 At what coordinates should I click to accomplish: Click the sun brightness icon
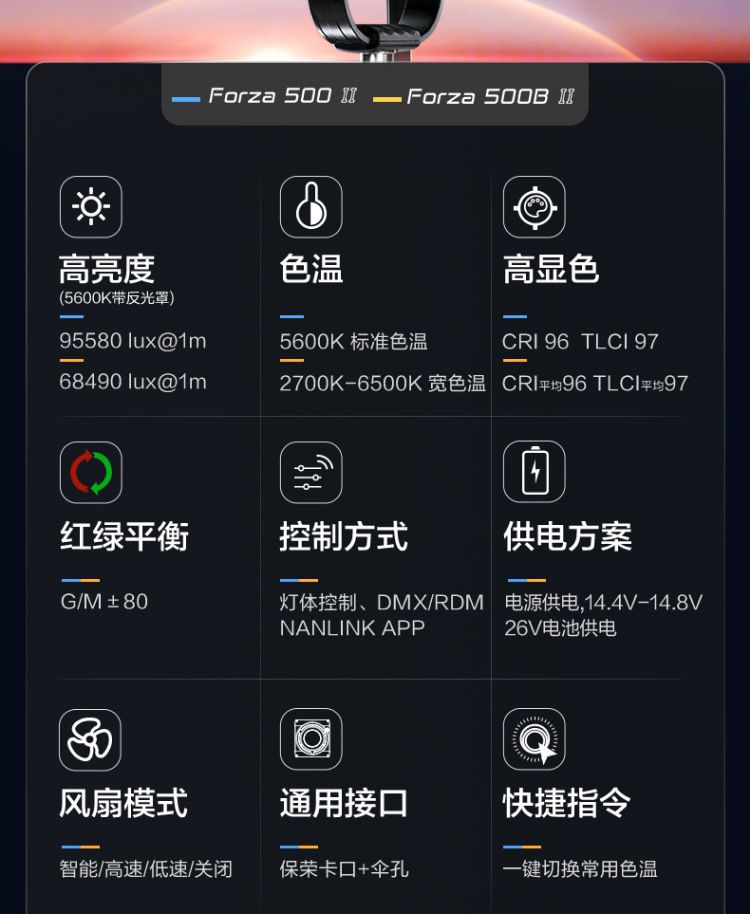click(91, 207)
